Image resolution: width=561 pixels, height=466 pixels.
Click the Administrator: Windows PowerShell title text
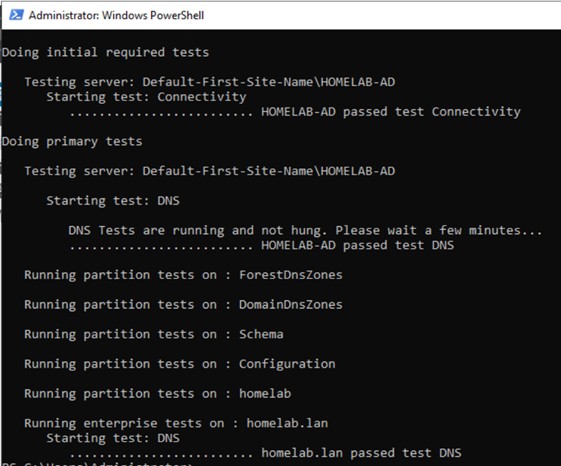pyautogui.click(x=116, y=15)
